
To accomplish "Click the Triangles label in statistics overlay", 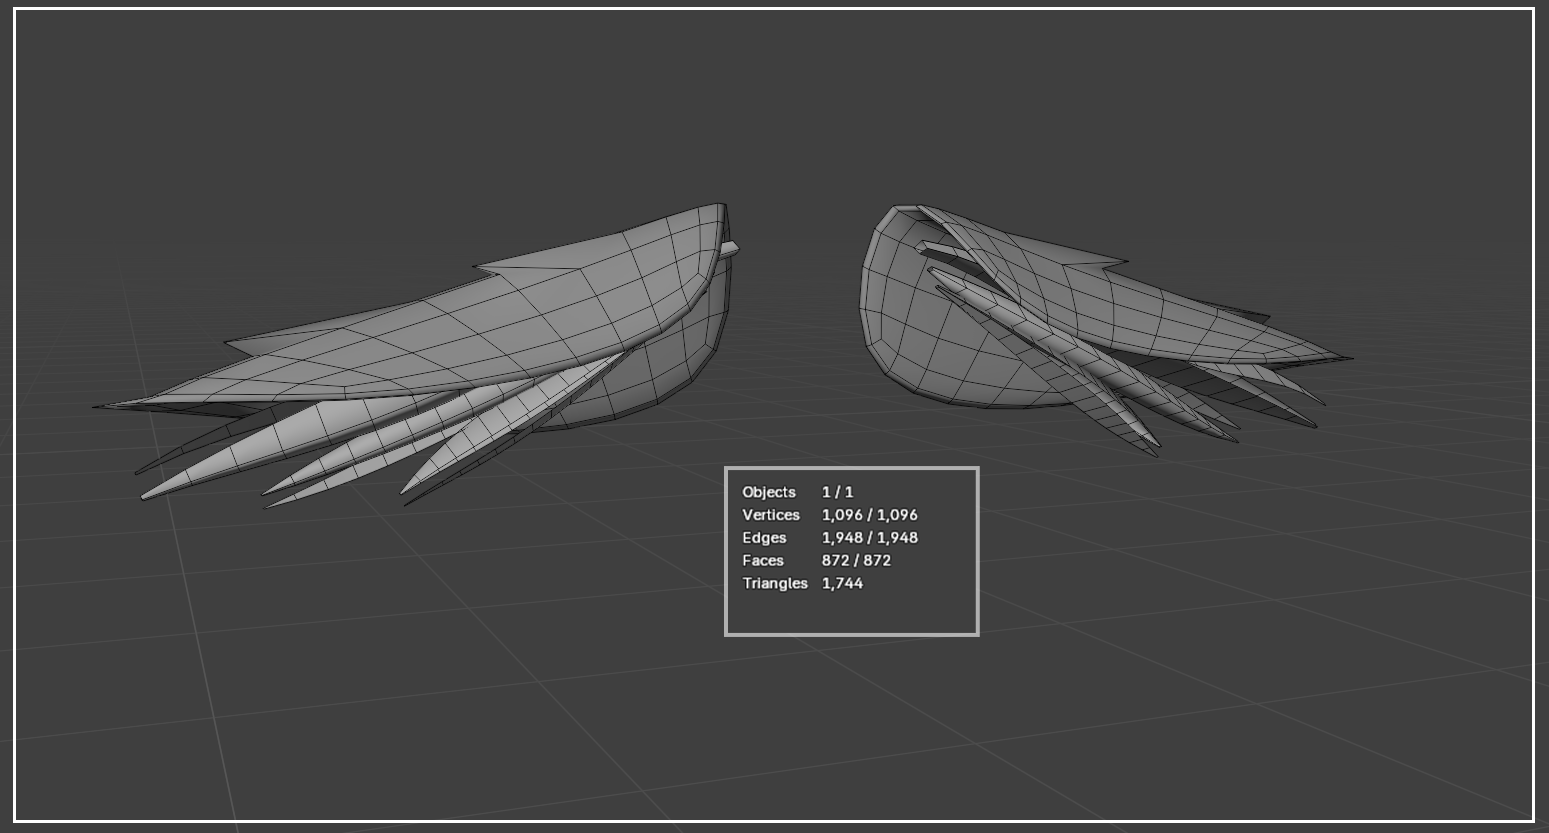I will [x=775, y=584].
